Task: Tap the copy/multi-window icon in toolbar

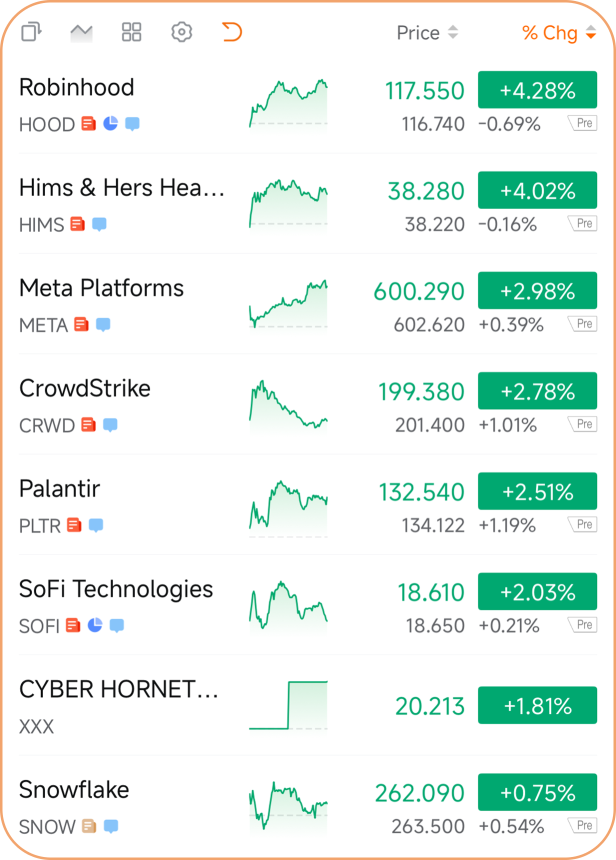Action: (x=31, y=32)
